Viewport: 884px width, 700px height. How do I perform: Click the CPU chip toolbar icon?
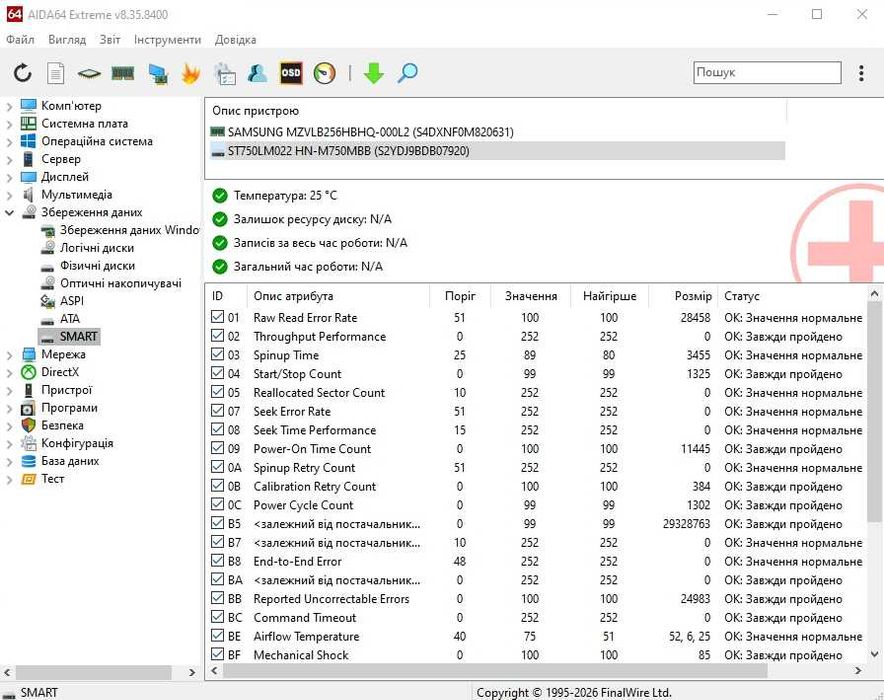tap(89, 73)
